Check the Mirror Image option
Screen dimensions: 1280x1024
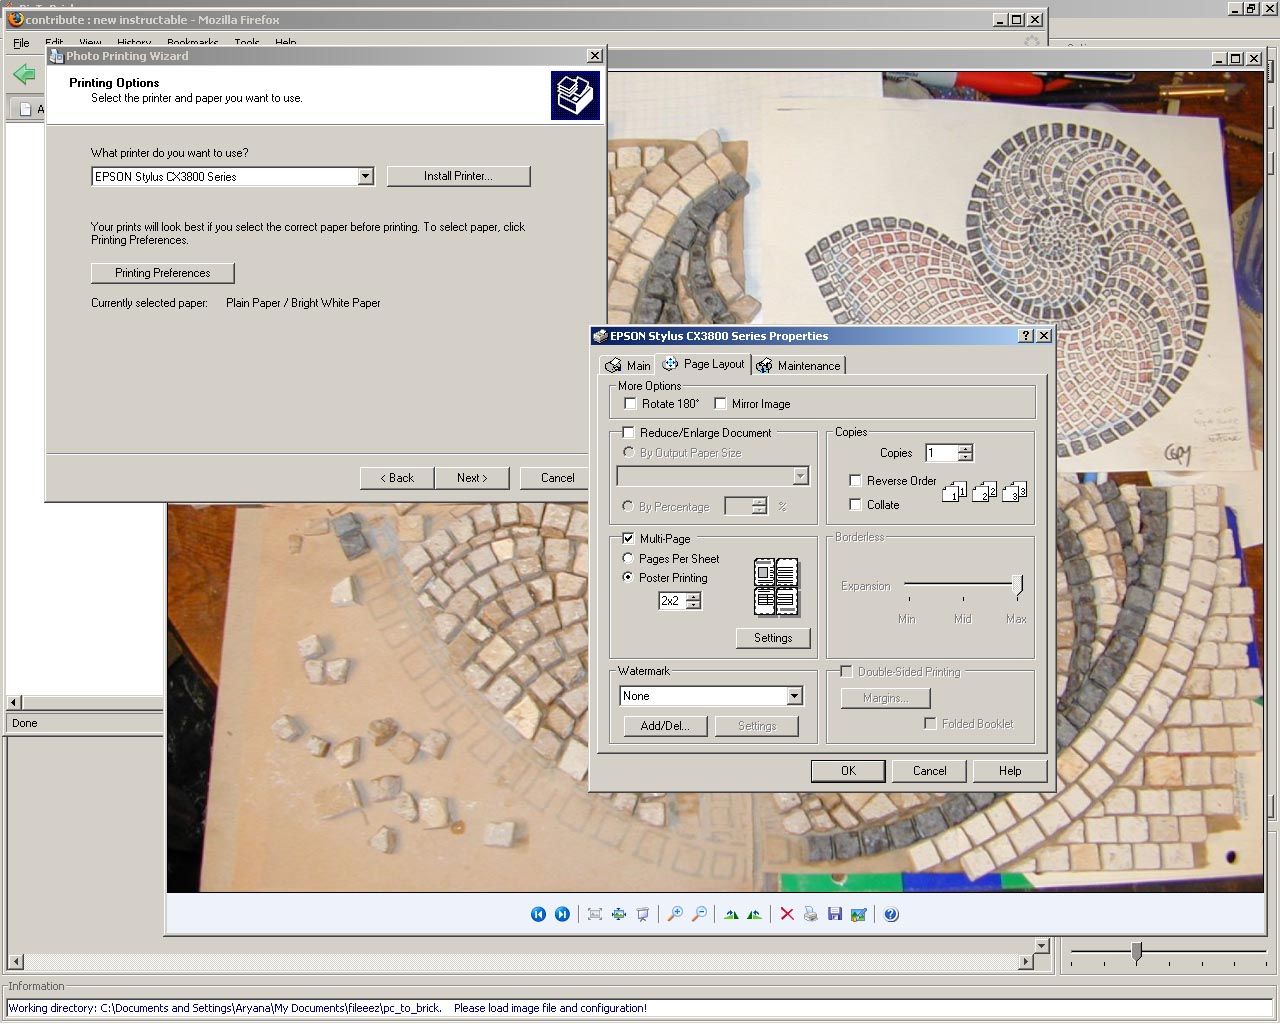721,403
